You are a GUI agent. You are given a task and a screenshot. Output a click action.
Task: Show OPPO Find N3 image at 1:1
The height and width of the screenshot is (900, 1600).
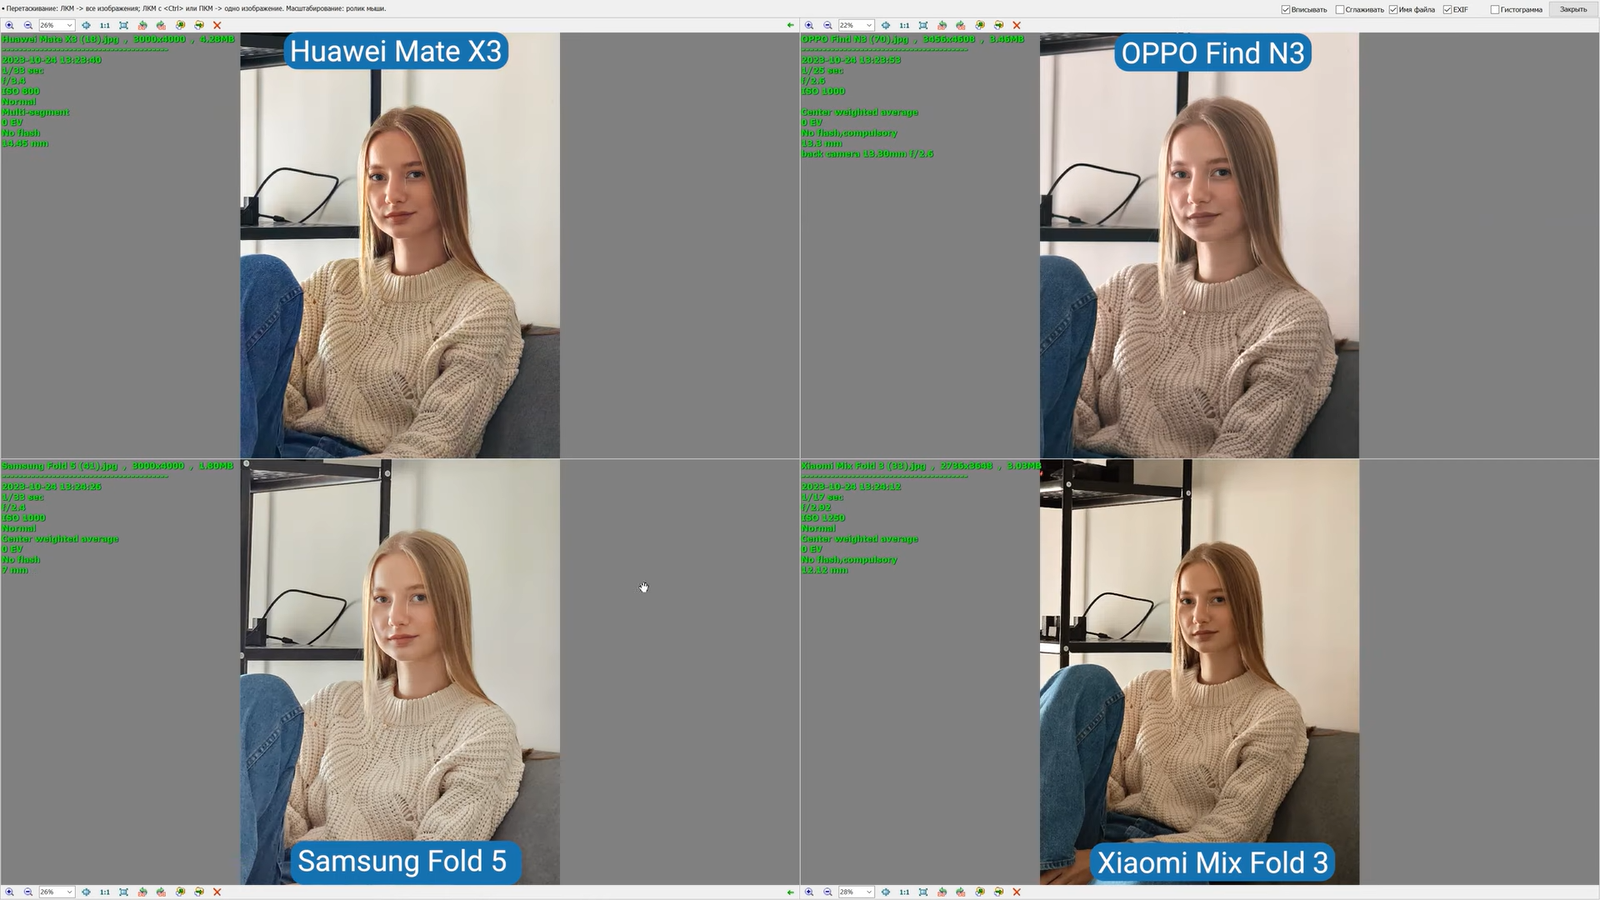point(904,25)
